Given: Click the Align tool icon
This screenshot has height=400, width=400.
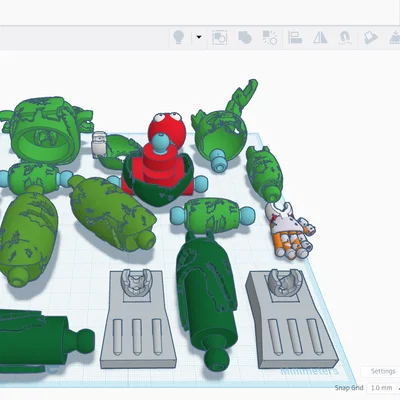Looking at the screenshot, I should [295, 37].
